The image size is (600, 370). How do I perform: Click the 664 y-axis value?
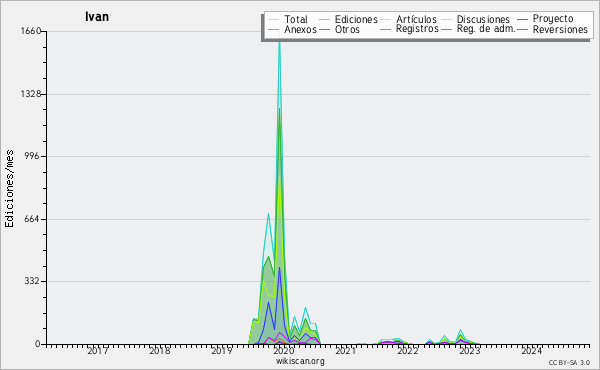click(x=33, y=219)
